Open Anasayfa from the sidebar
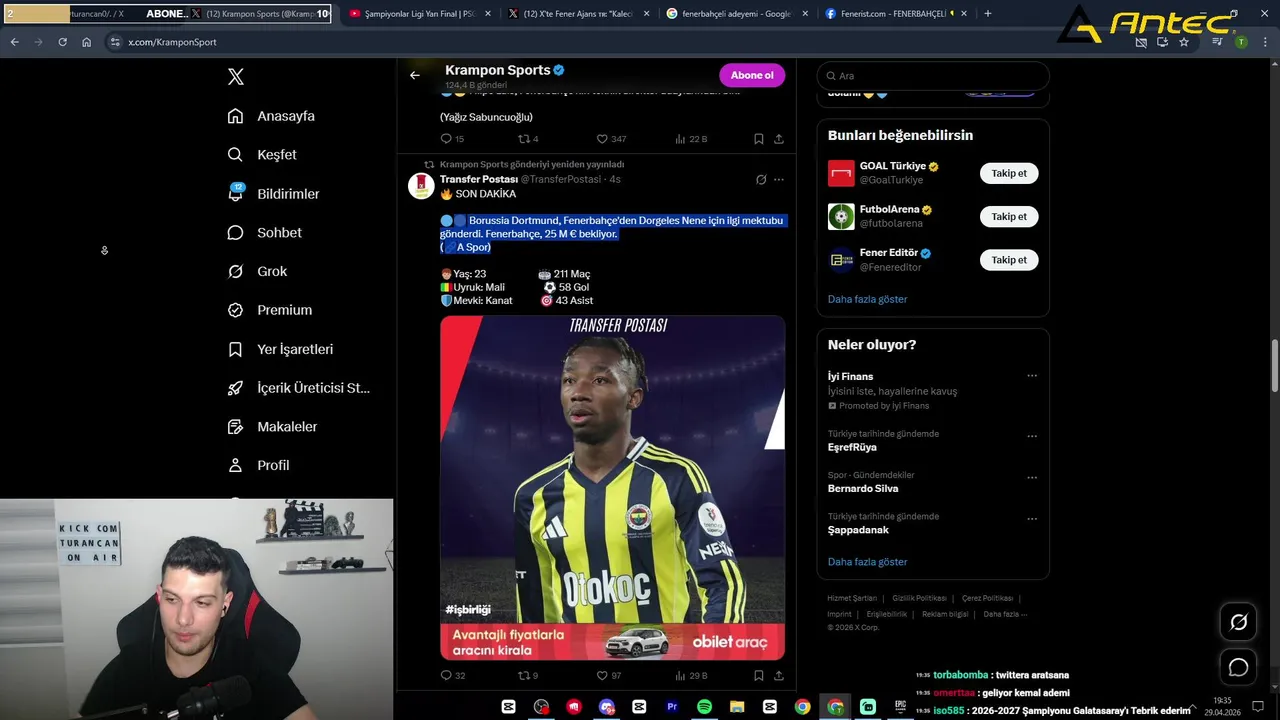This screenshot has width=1280, height=720. coord(272,116)
